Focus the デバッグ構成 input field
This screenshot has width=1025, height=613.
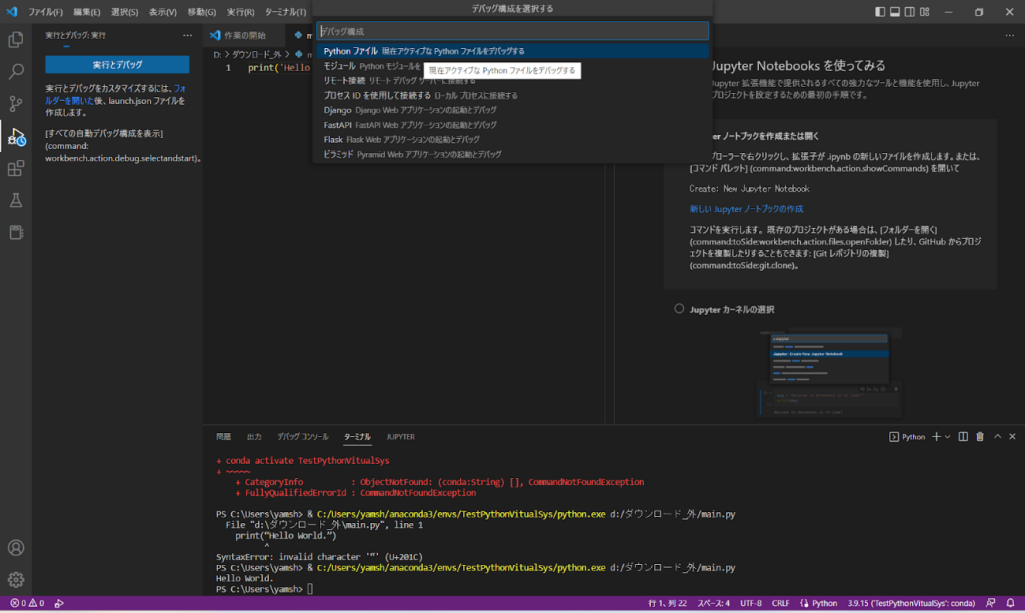[512, 31]
